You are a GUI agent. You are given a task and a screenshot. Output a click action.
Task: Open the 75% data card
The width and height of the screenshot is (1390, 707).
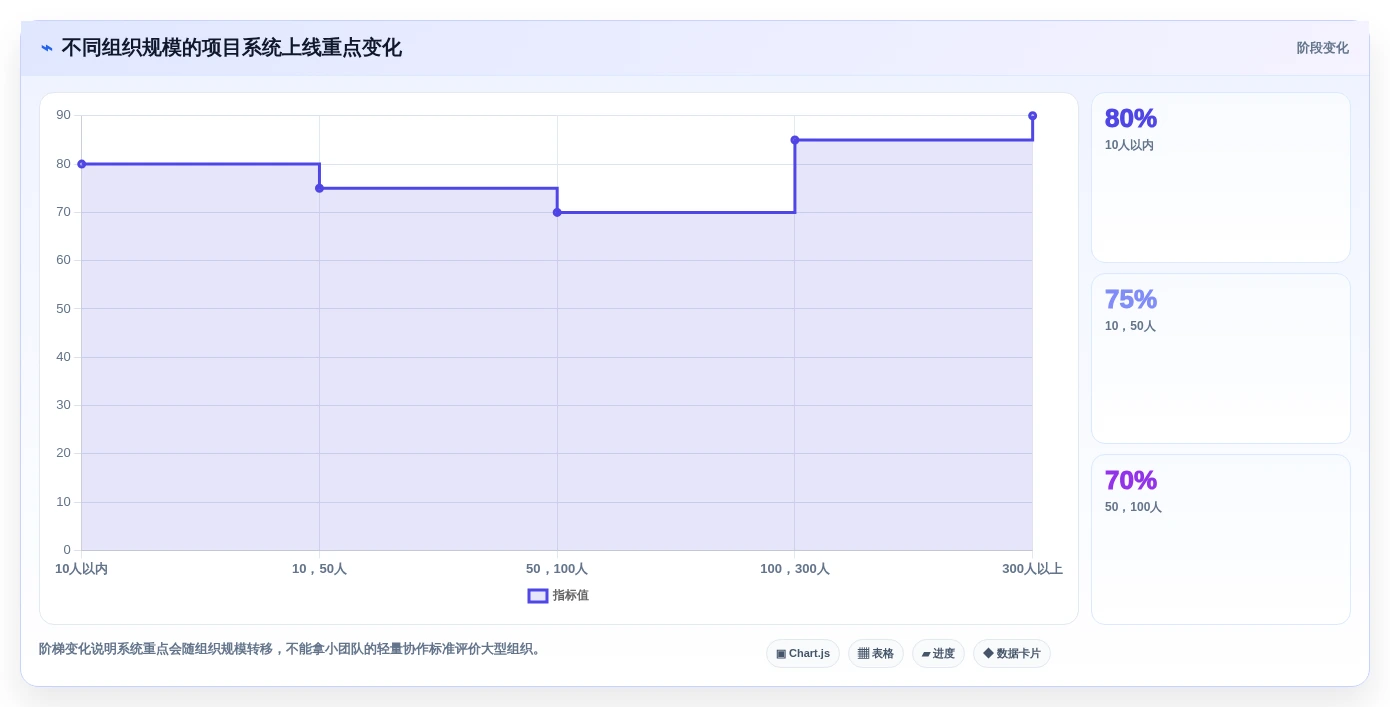point(1221,359)
